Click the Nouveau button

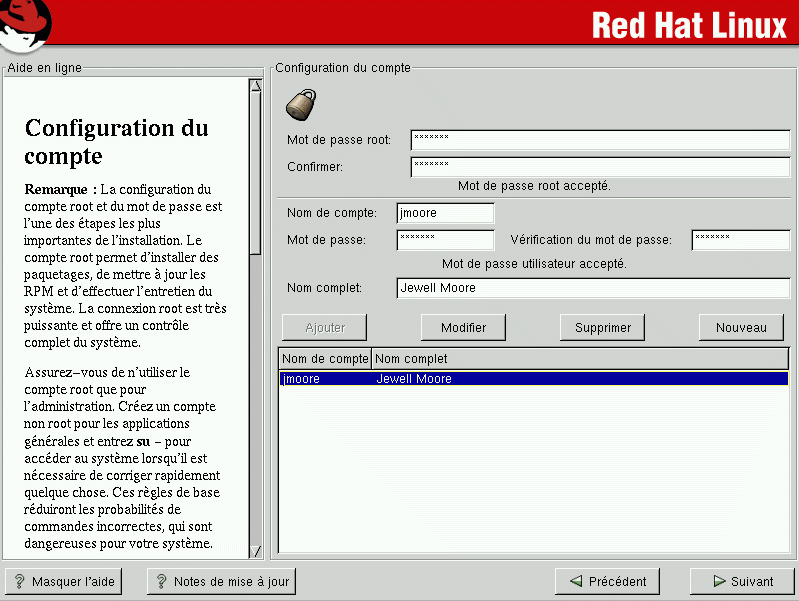[x=741, y=327]
